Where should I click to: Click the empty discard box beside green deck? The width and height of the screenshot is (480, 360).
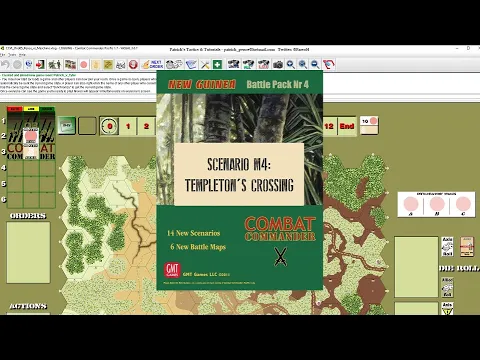tap(87, 125)
